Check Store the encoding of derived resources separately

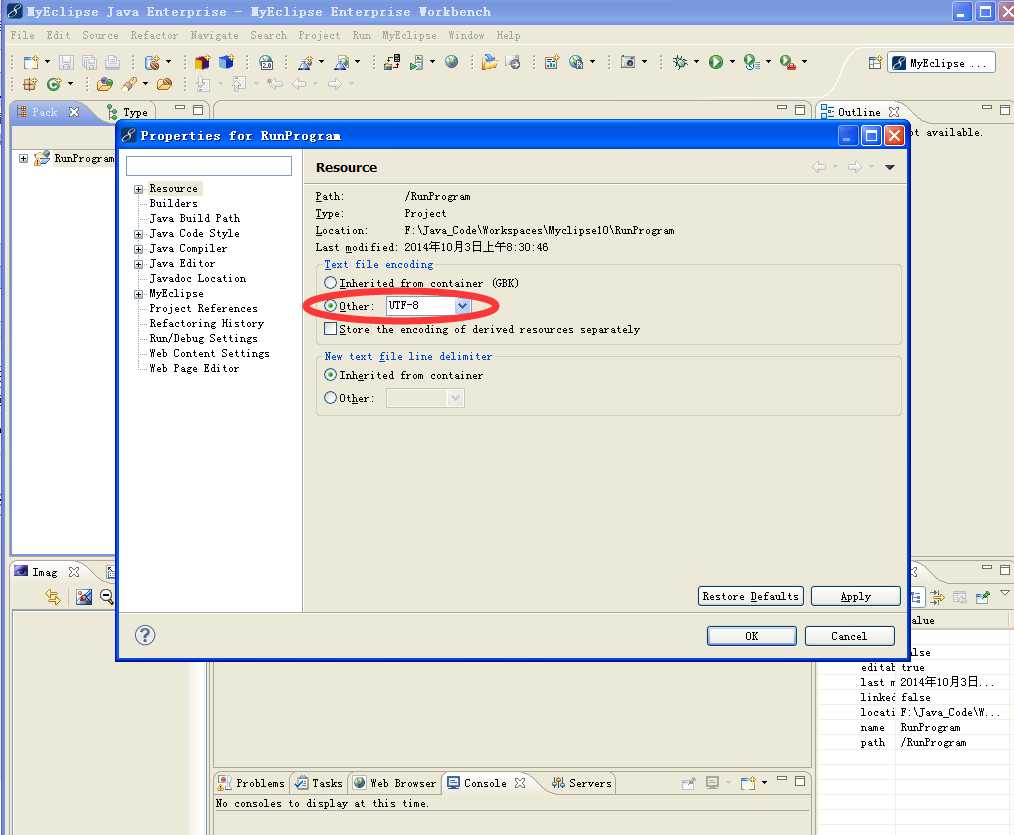pyautogui.click(x=330, y=329)
